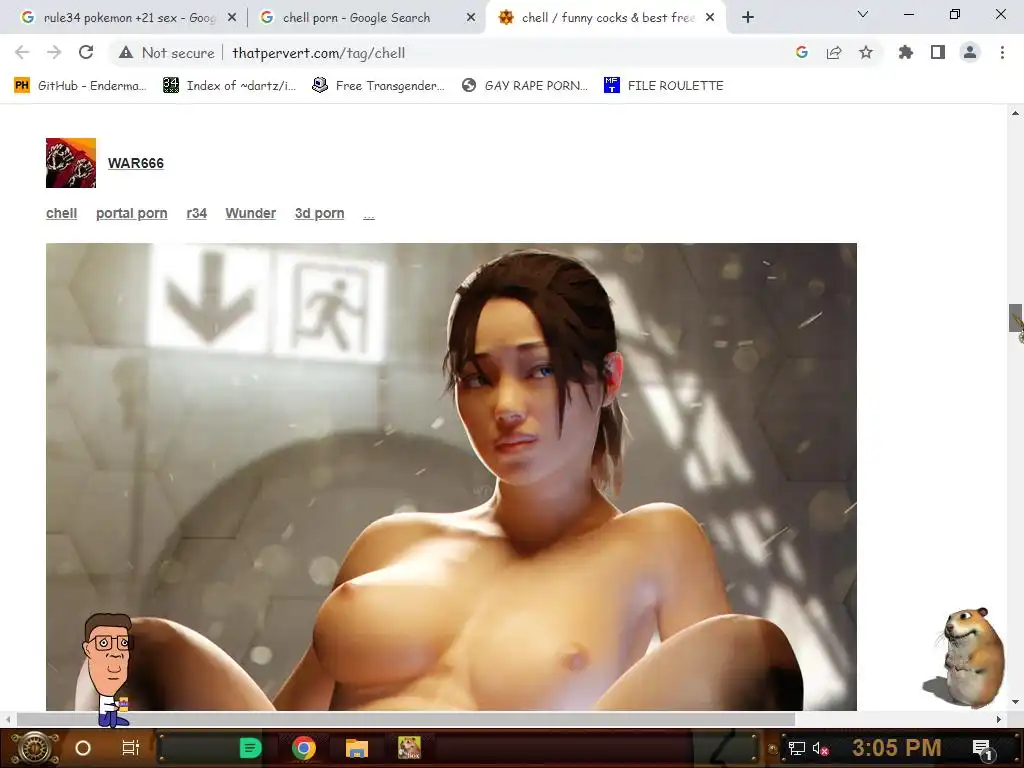
Task: Expand the tab search chevron
Action: click(x=863, y=14)
